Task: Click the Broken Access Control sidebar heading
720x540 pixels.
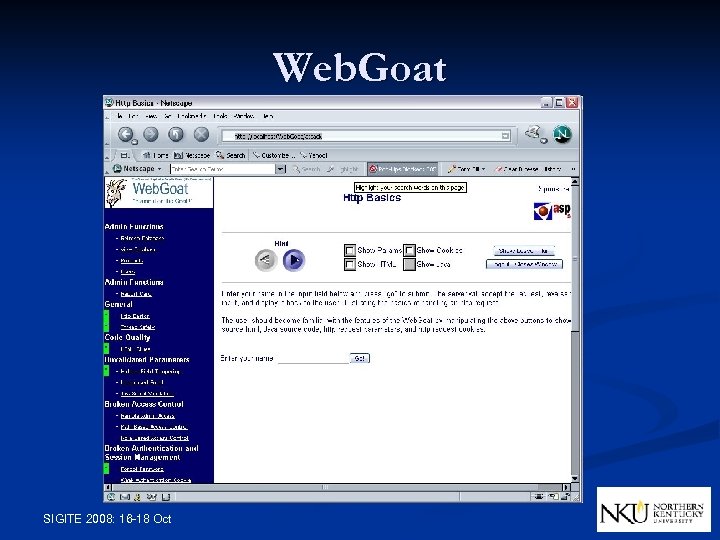Action: click(x=144, y=404)
